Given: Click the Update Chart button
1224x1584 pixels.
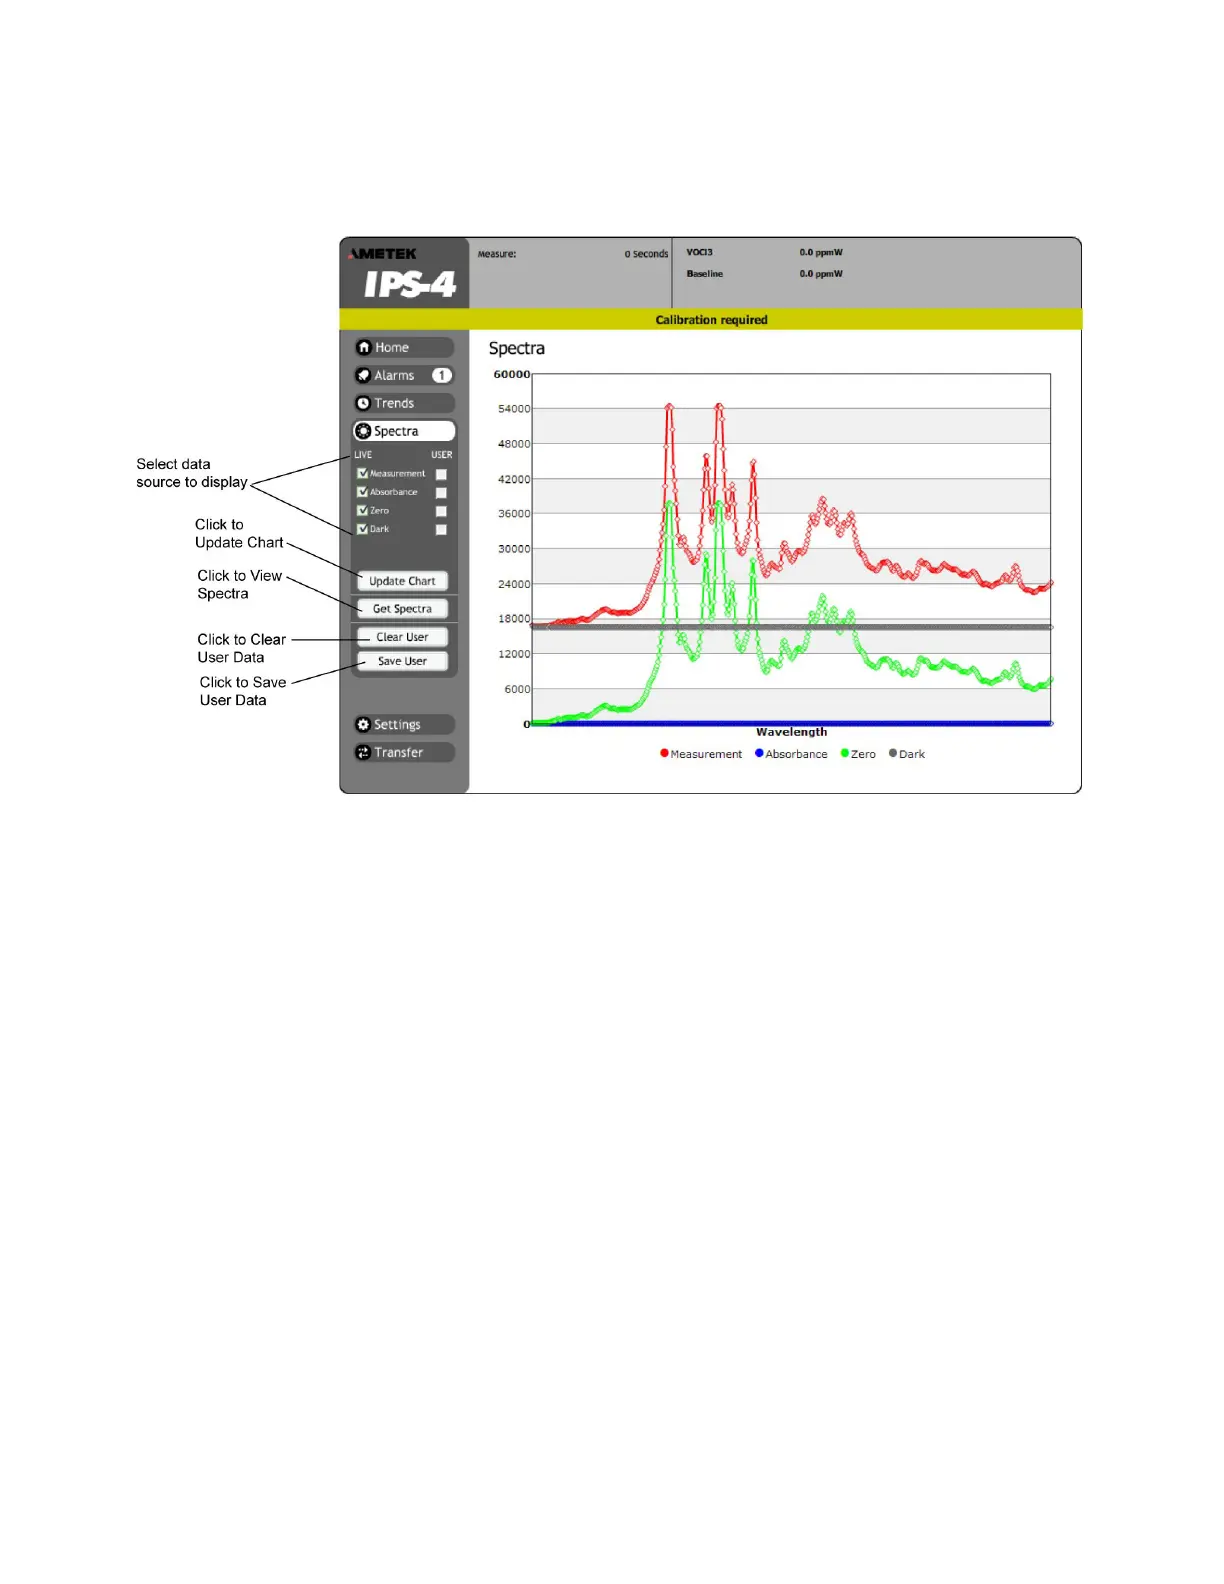Looking at the screenshot, I should point(402,581).
